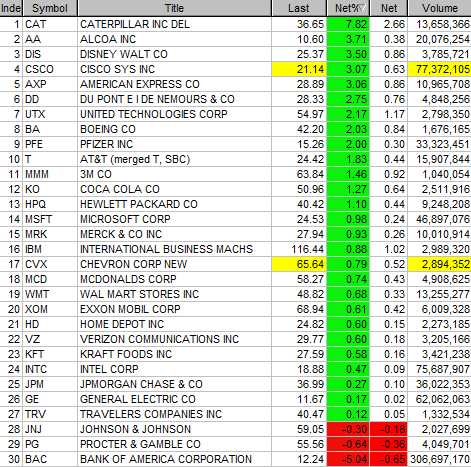471x467 pixels.
Task: Click the Index column header
Action: click(x=11, y=8)
